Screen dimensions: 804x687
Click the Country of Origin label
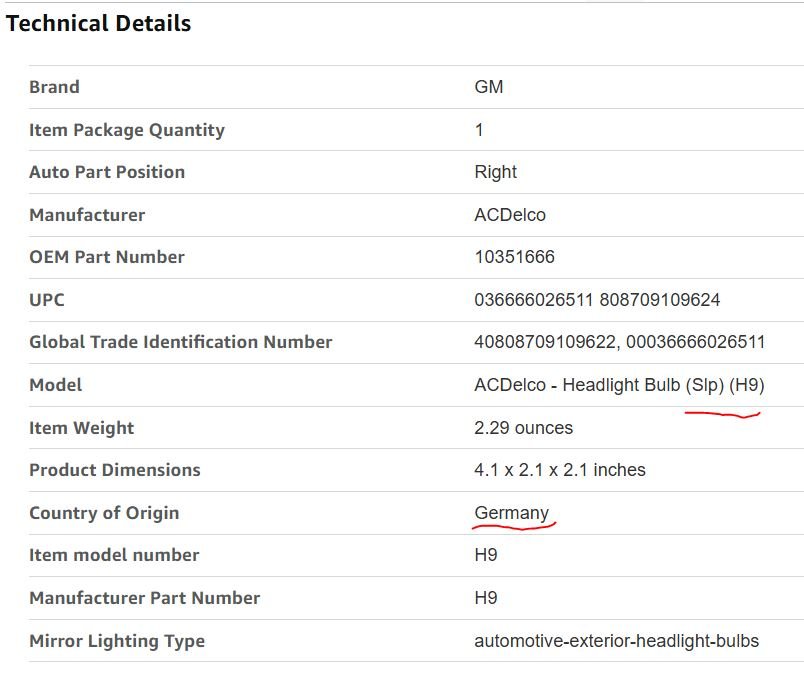pyautogui.click(x=104, y=513)
